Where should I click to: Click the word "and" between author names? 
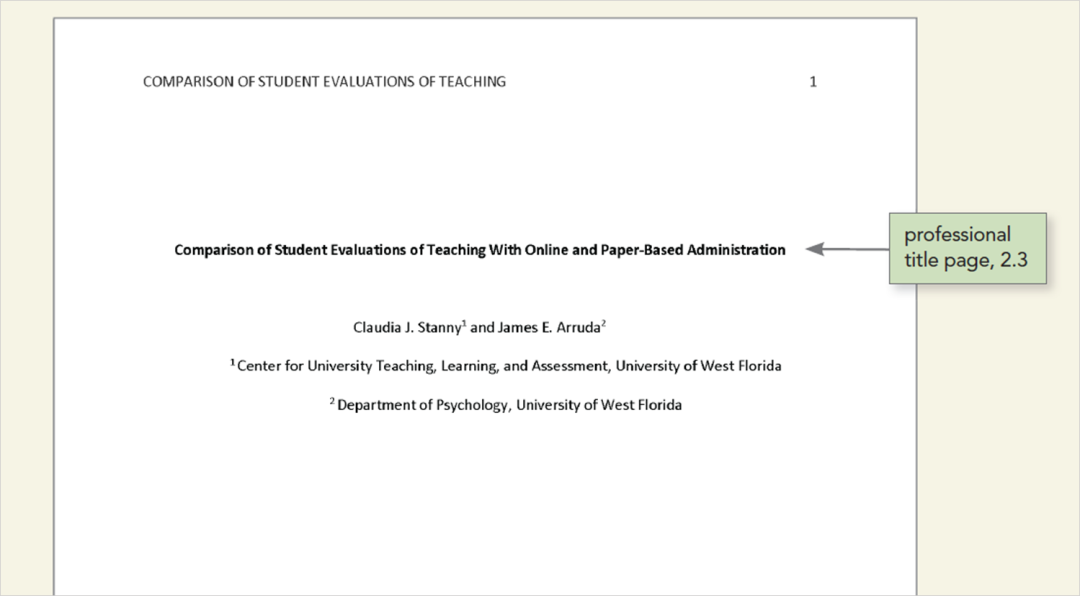coord(481,328)
